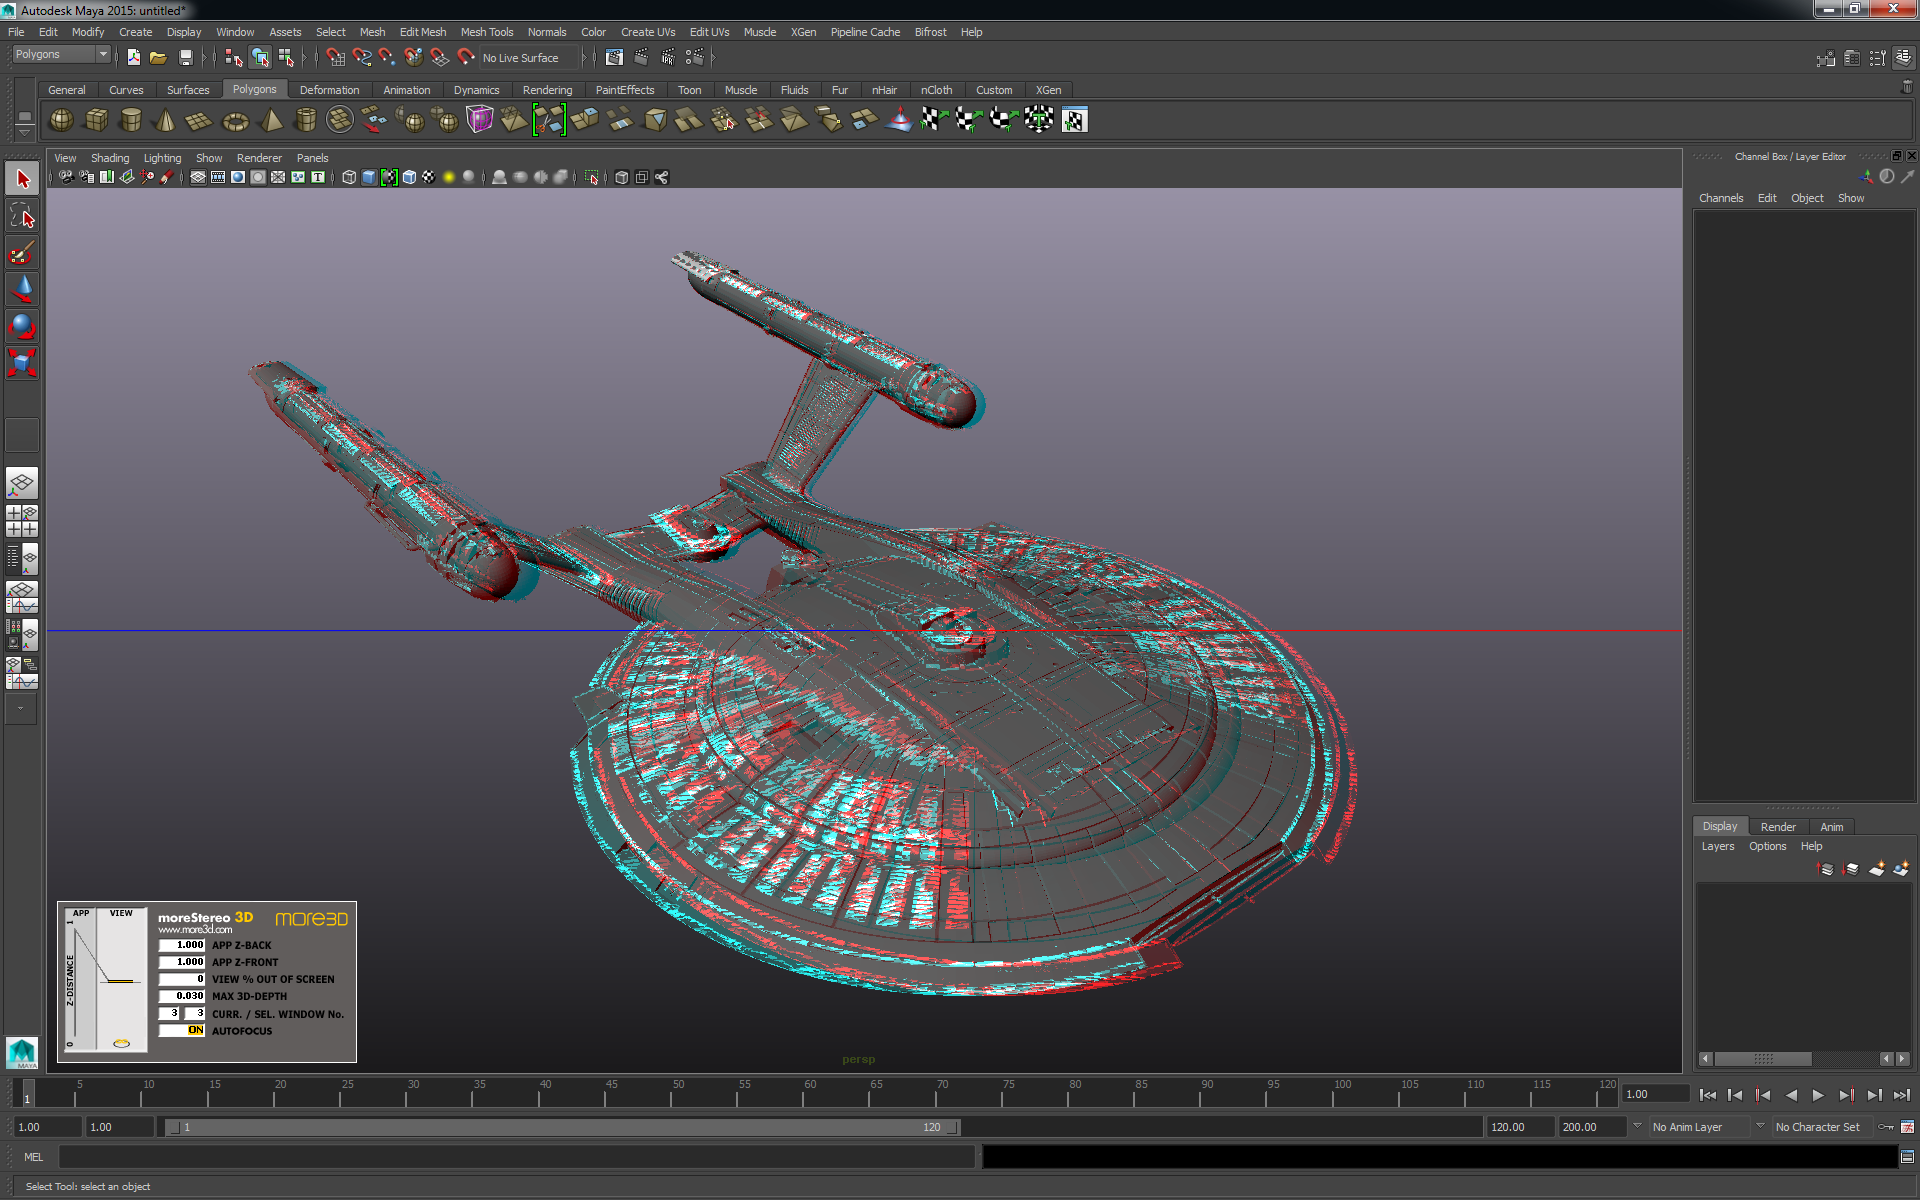Open the Rendering dropdown menu
This screenshot has height=1200, width=1920.
pos(549,88)
